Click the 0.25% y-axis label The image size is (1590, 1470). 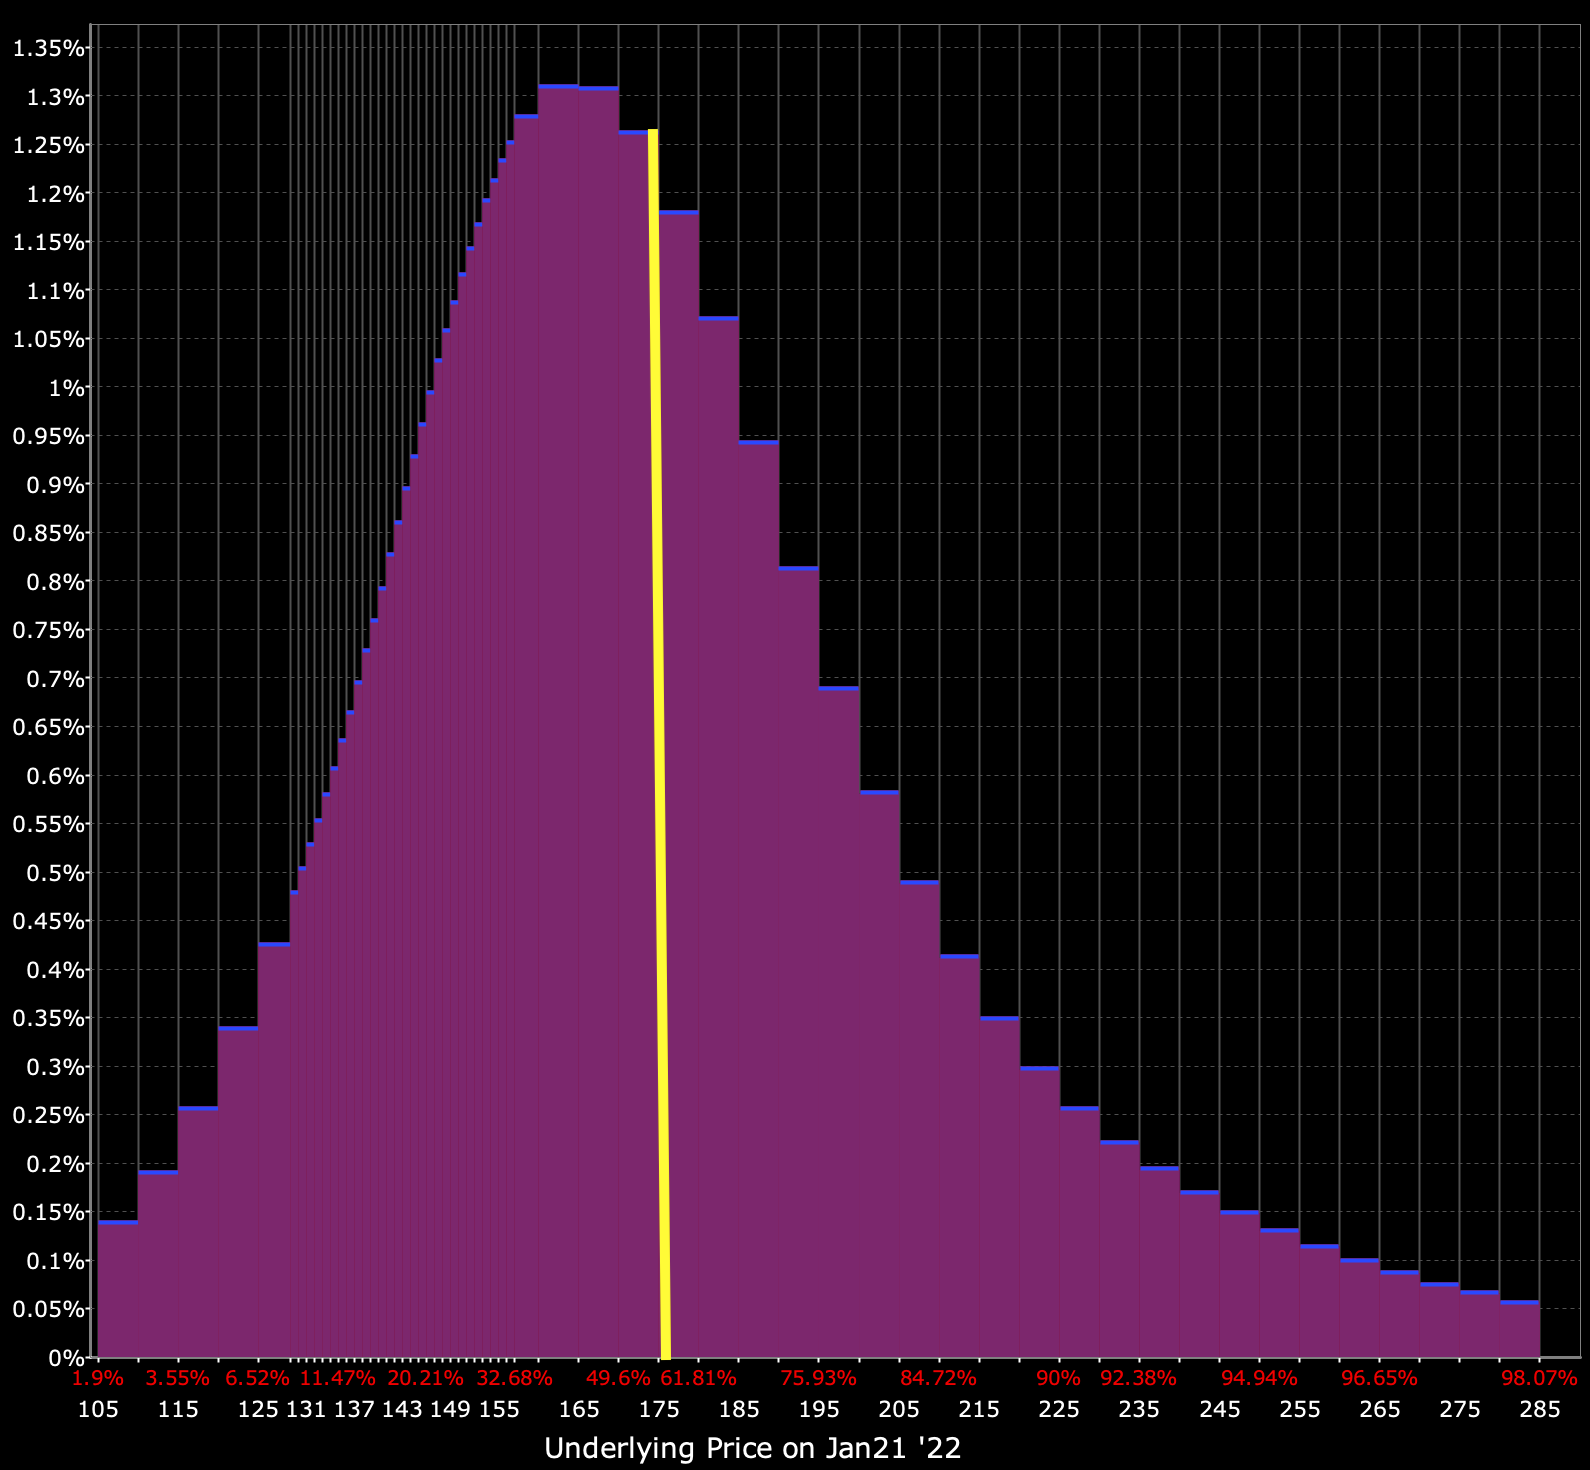pos(48,1115)
